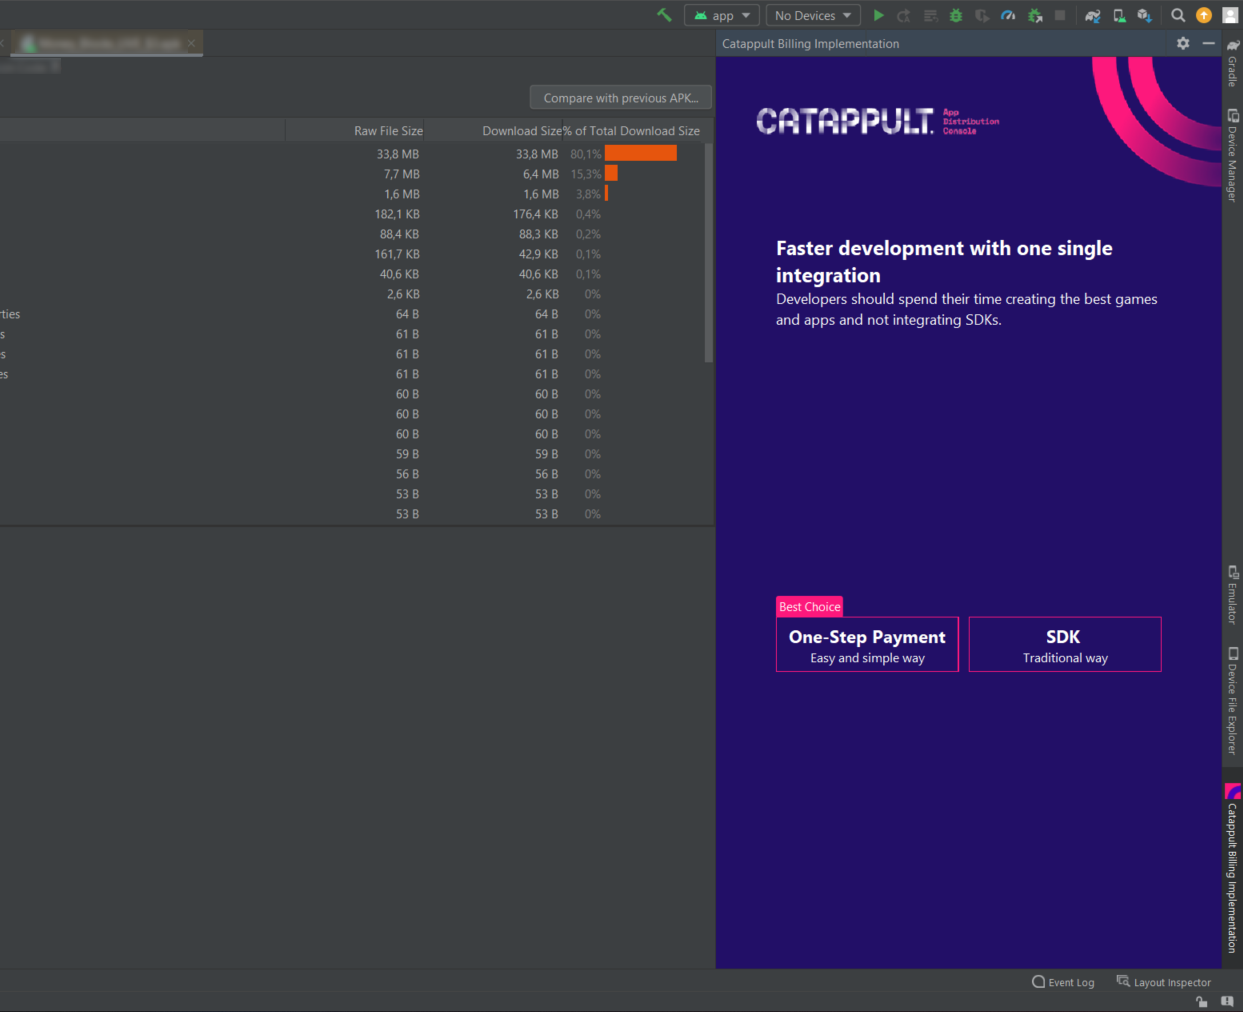This screenshot has height=1012, width=1243.
Task: Click the Apply Changes and Restart Activity icon
Action: point(904,15)
